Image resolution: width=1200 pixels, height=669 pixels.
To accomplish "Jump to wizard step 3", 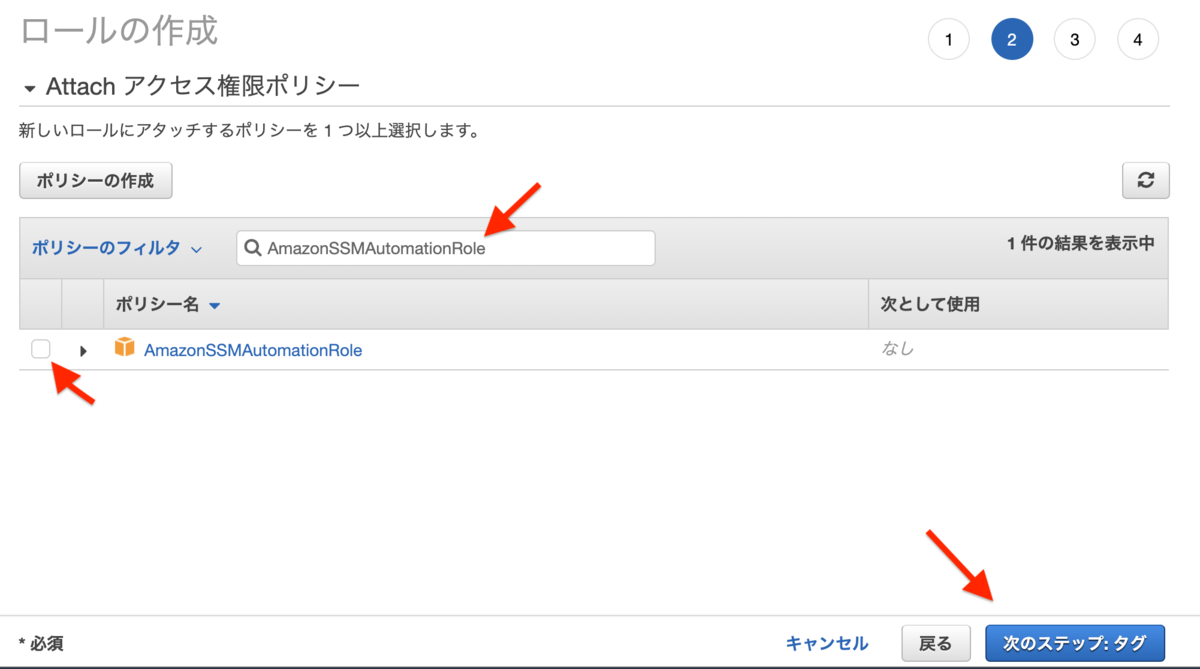I will pyautogui.click(x=1075, y=40).
